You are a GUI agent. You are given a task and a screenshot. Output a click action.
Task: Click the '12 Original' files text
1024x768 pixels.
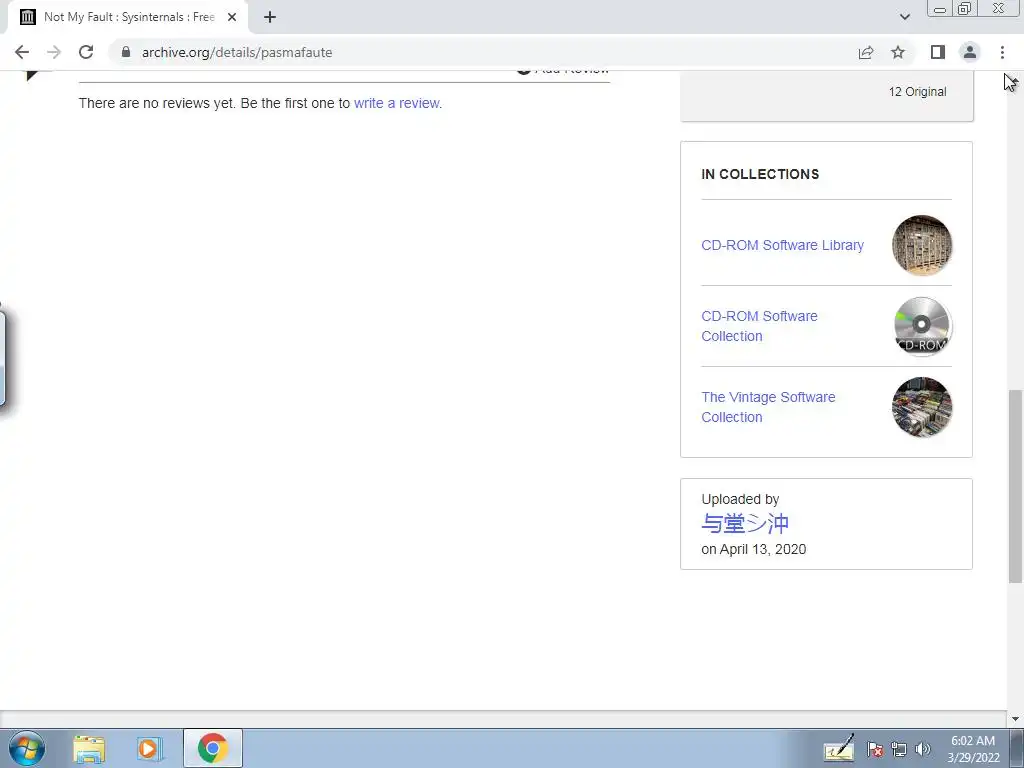(x=917, y=91)
